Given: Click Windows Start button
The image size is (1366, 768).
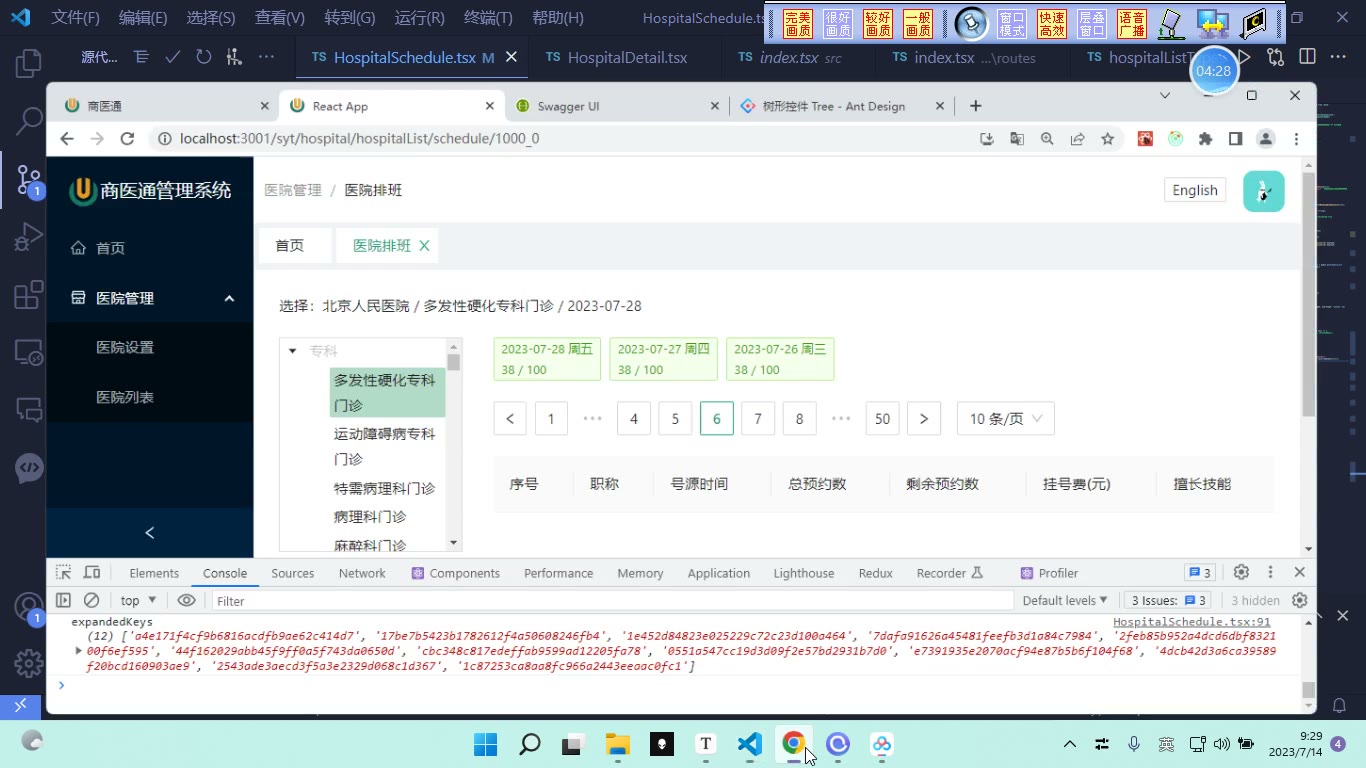Looking at the screenshot, I should [485, 743].
